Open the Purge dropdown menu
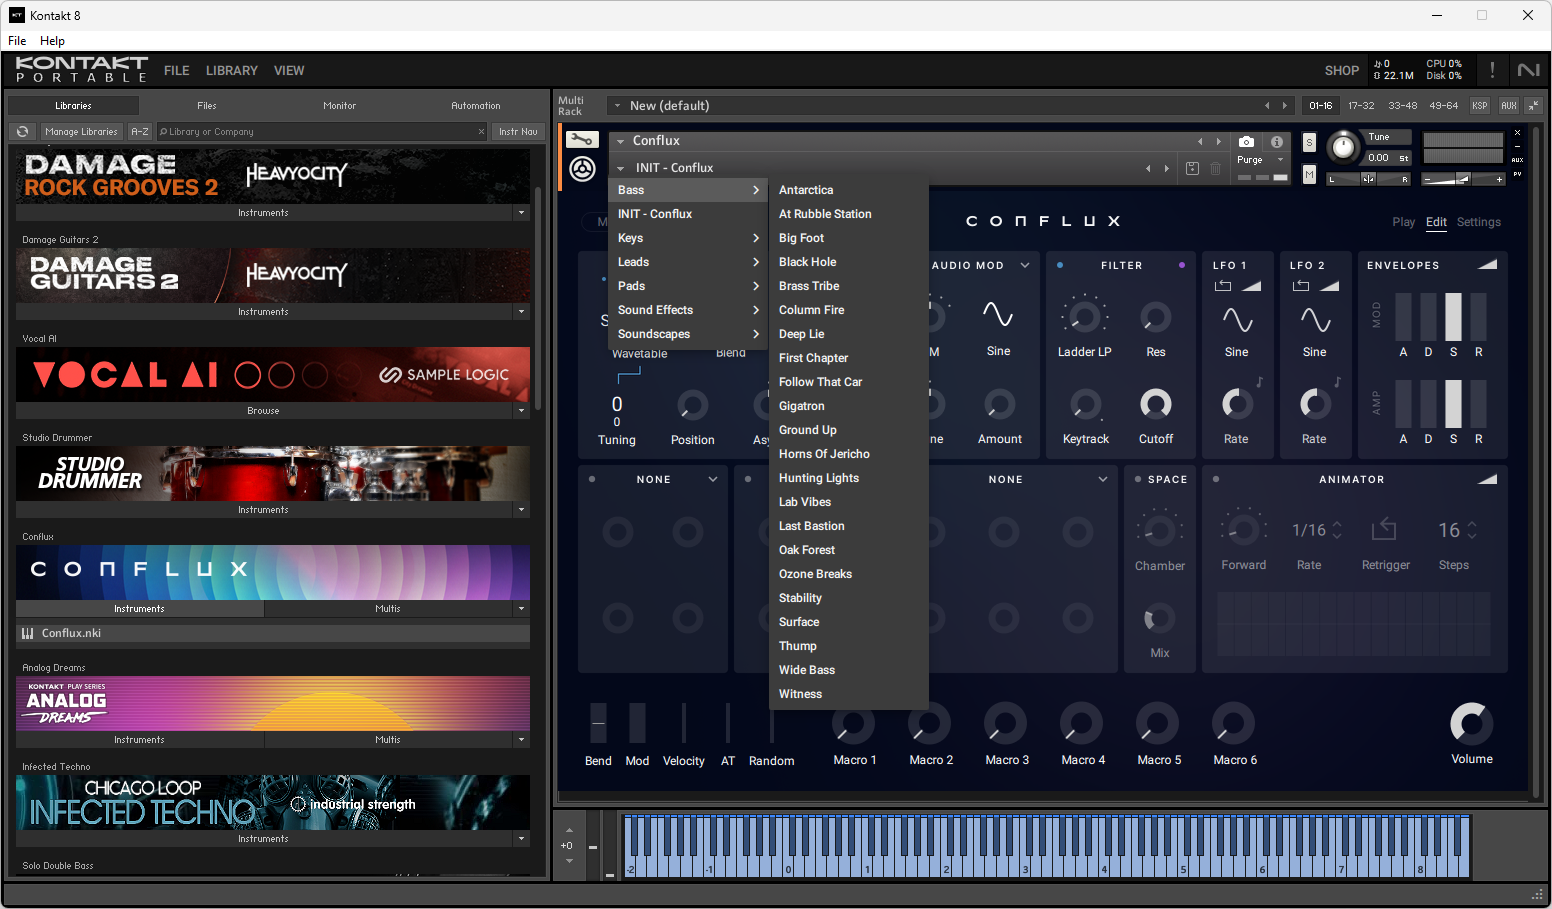Screen dimensions: 1552x909 pos(1259,160)
